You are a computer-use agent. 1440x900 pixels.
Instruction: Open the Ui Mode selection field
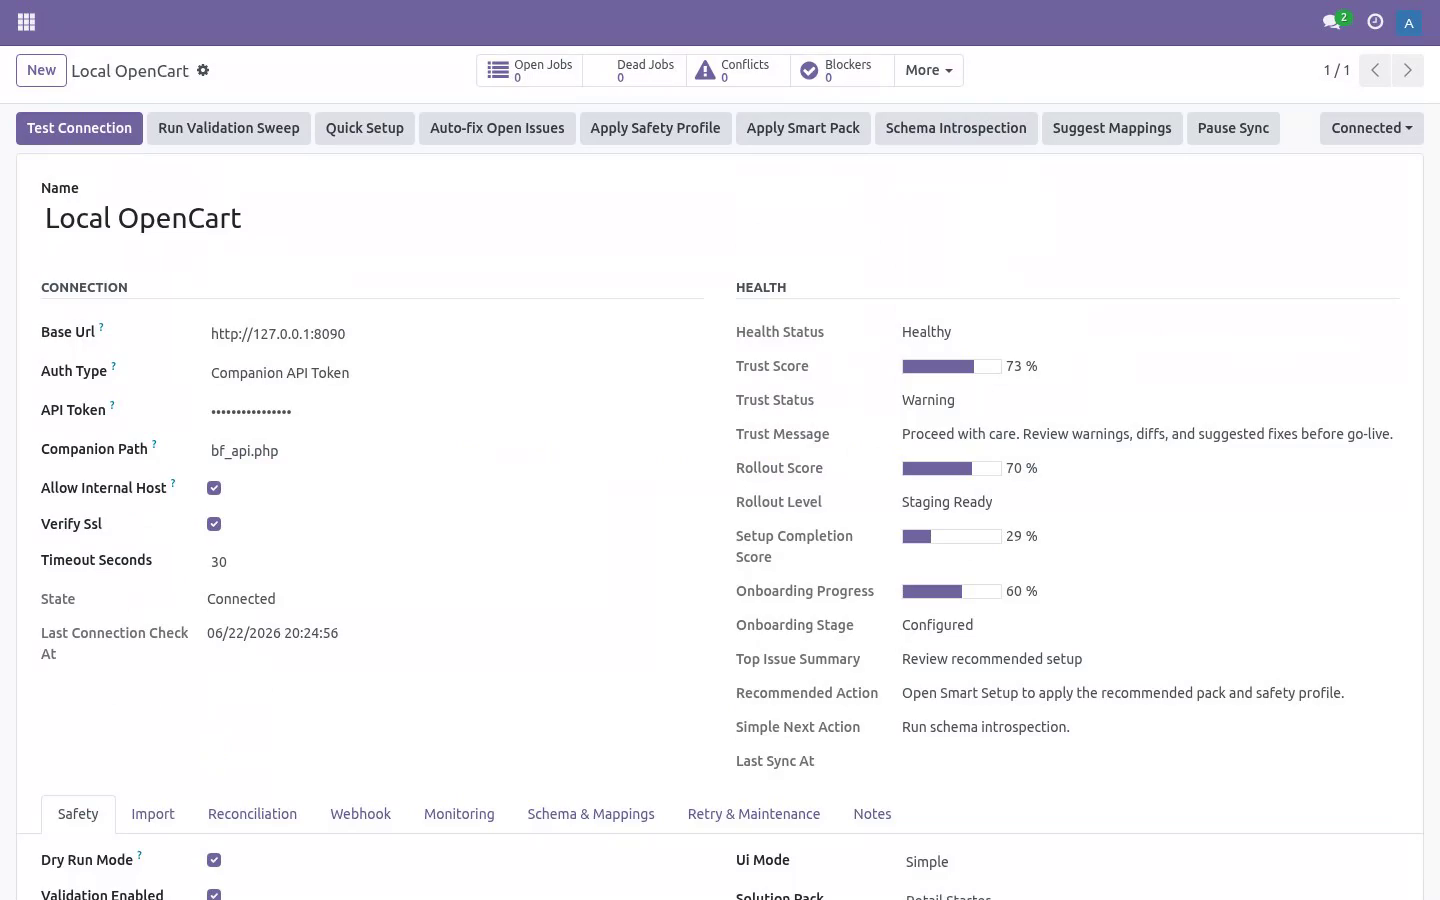1150,862
